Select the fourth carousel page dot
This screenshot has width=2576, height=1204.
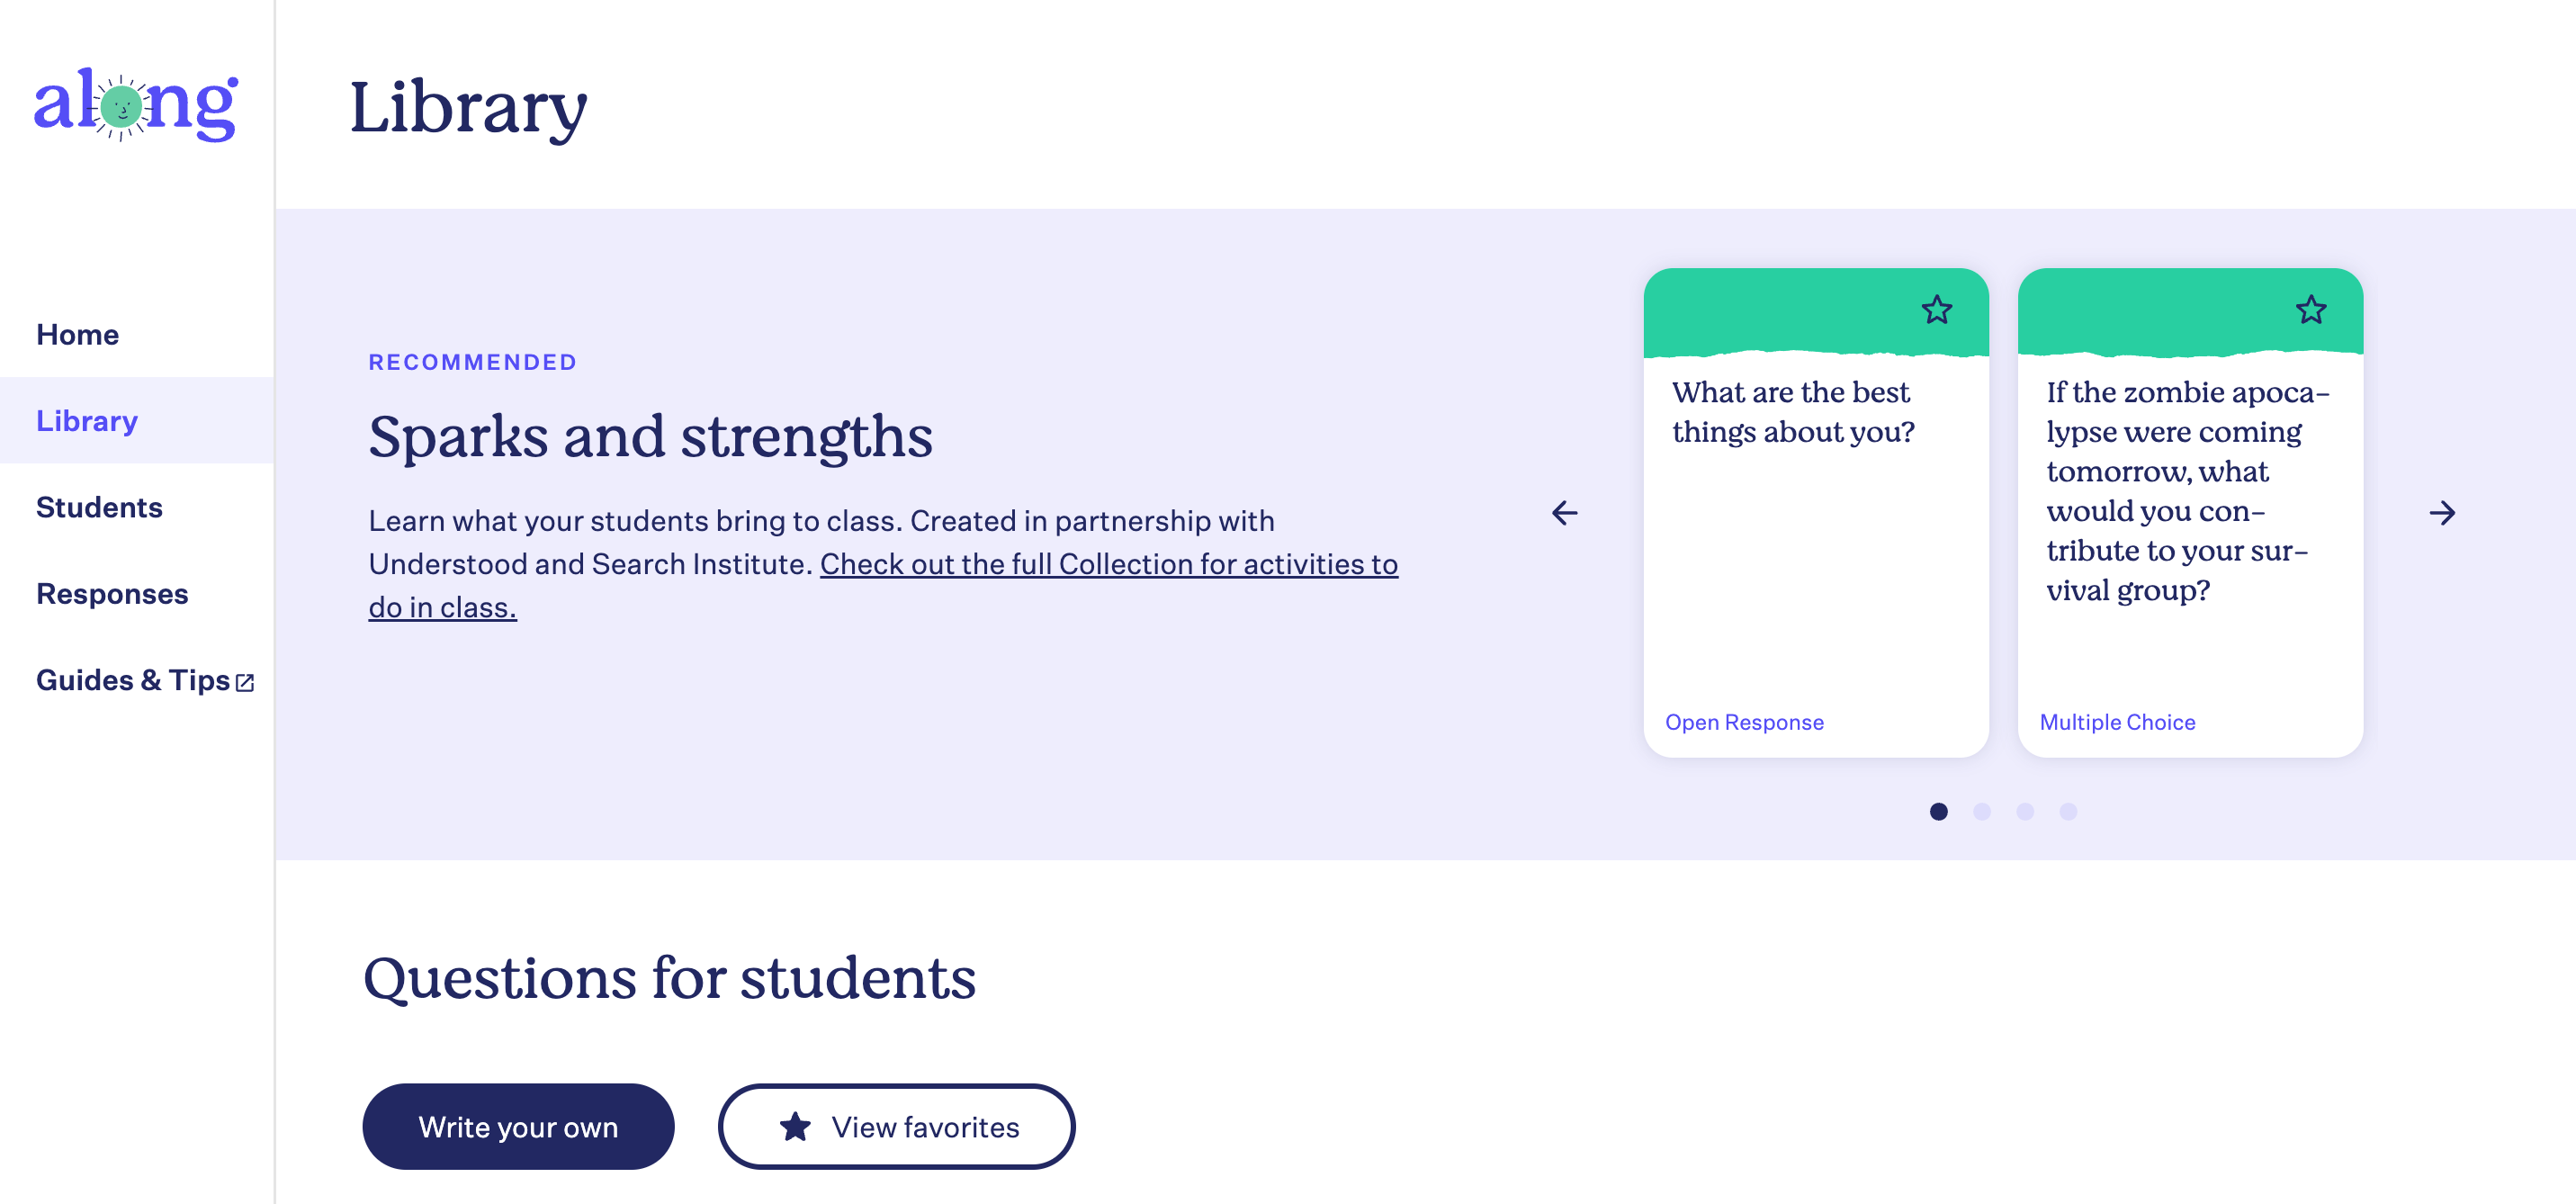pyautogui.click(x=2068, y=812)
